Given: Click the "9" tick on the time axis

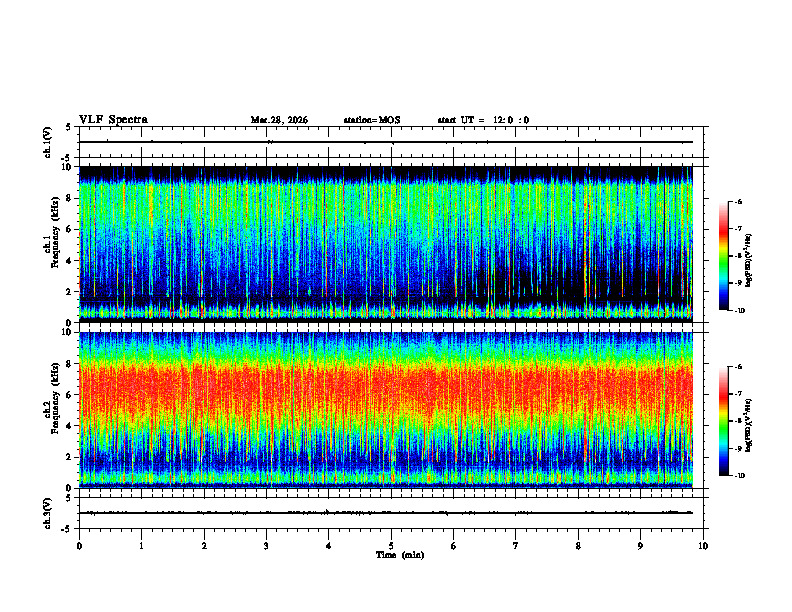Looking at the screenshot, I should (x=640, y=546).
